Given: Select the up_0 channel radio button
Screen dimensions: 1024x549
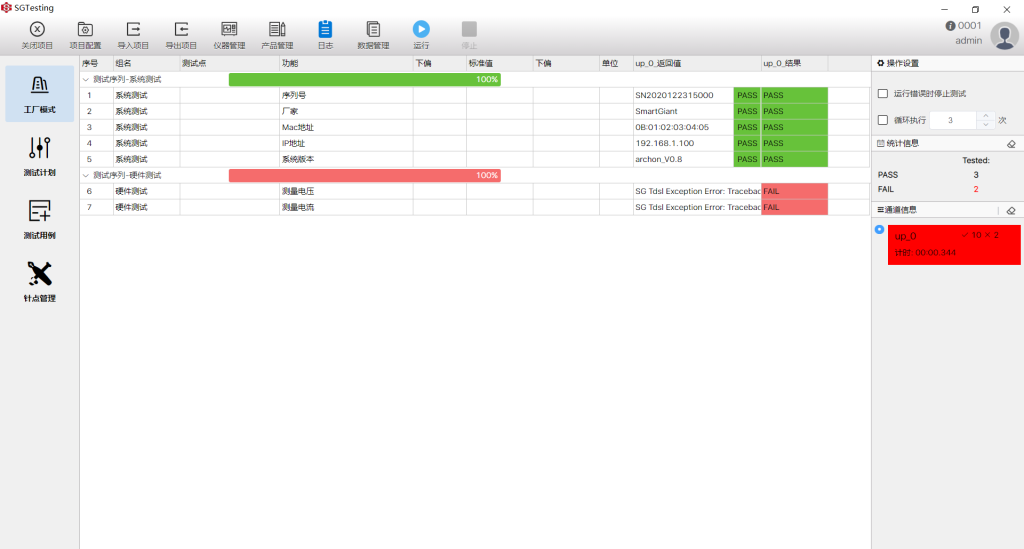Looking at the screenshot, I should click(x=880, y=229).
